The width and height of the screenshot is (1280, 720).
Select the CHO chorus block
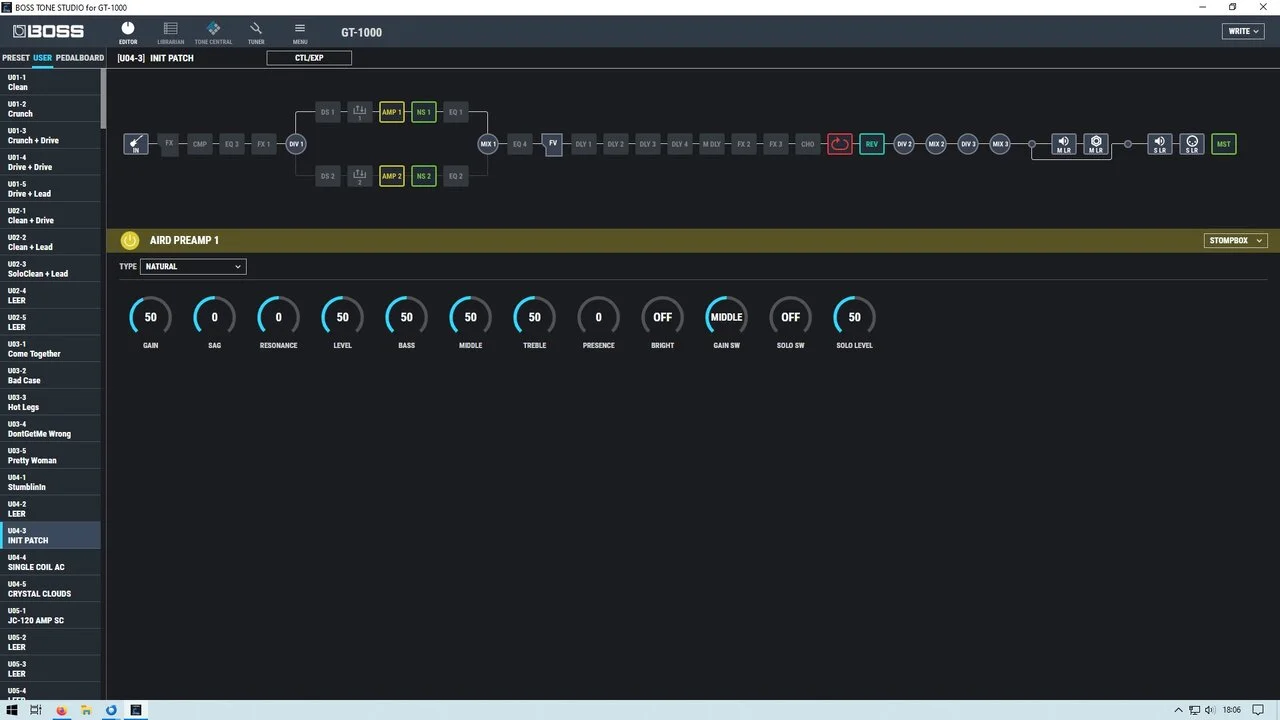pos(807,143)
